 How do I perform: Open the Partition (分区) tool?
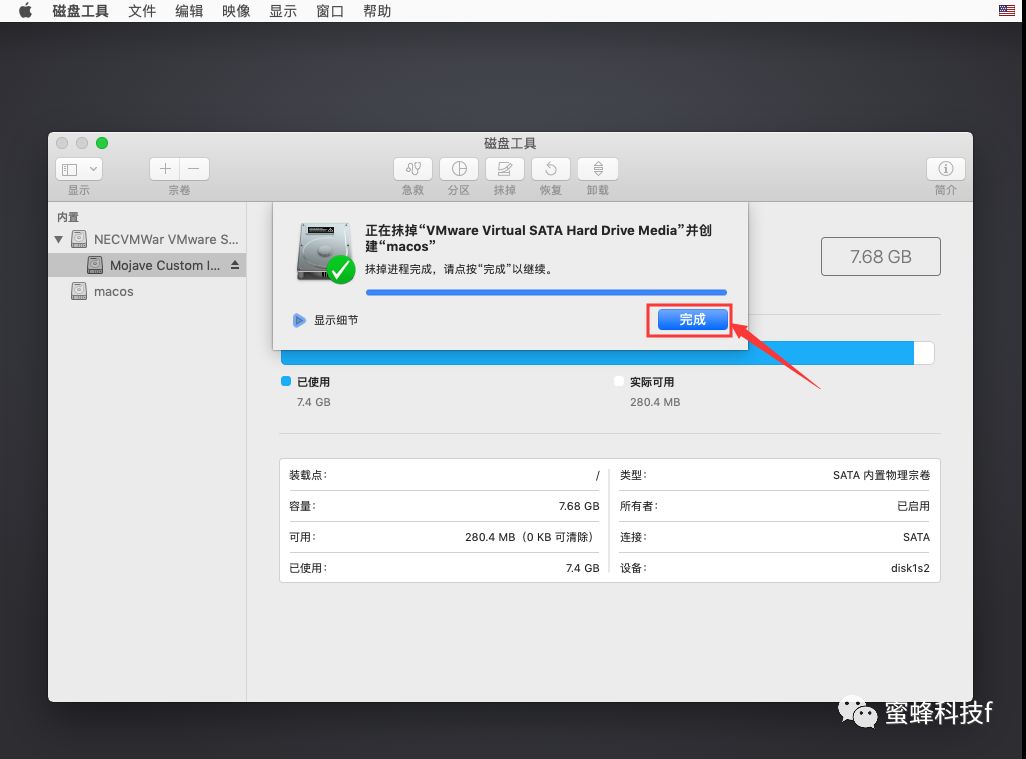[458, 169]
